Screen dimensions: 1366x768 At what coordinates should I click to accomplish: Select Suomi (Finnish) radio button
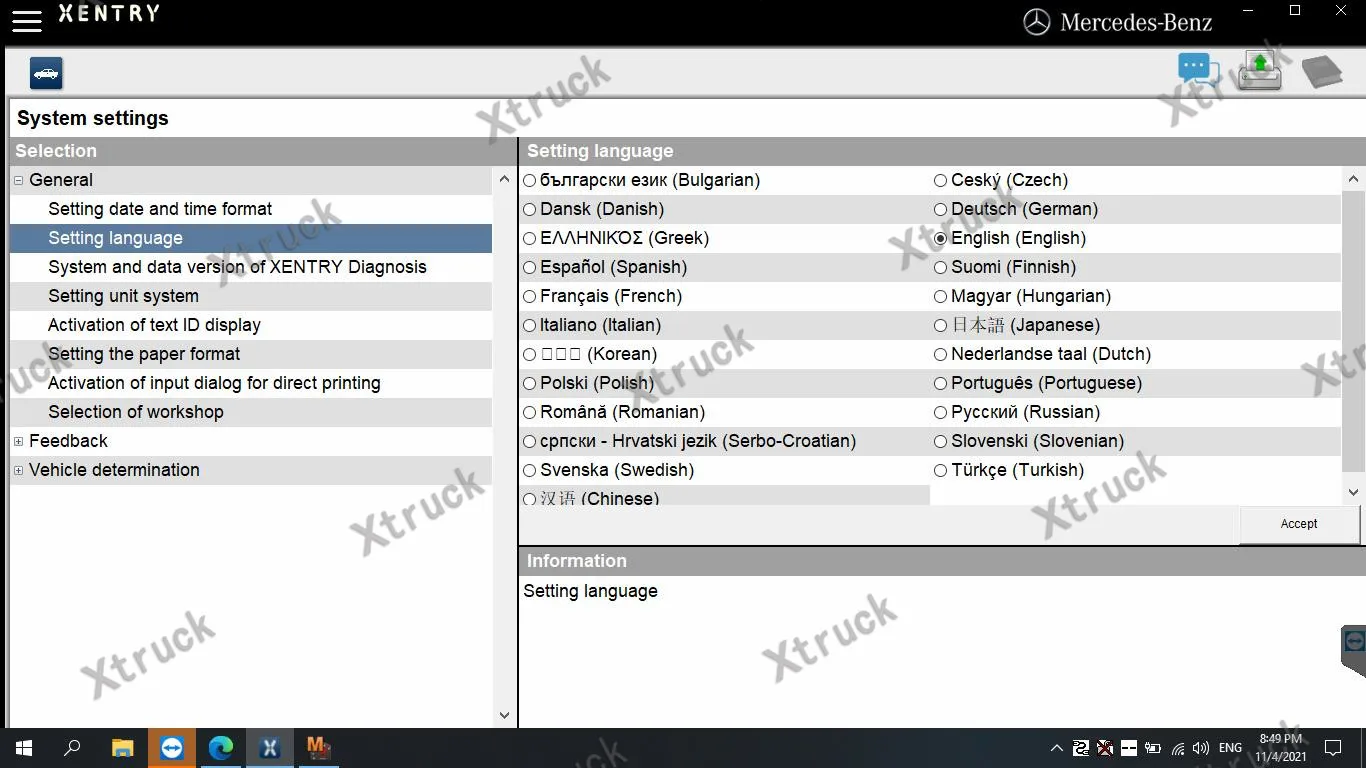[940, 268]
